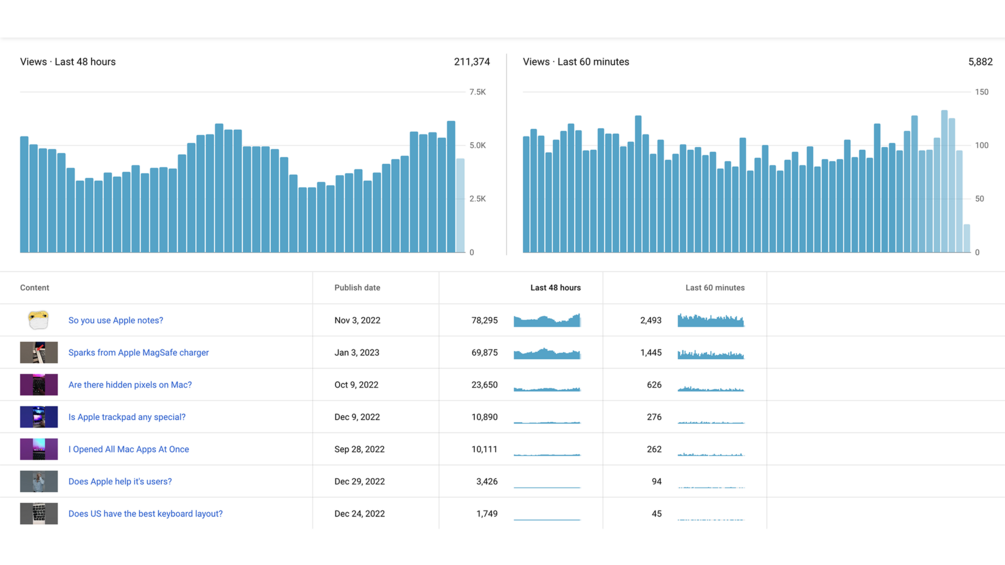Open video 'Sparks from Apple MagSafe charger'

point(138,352)
